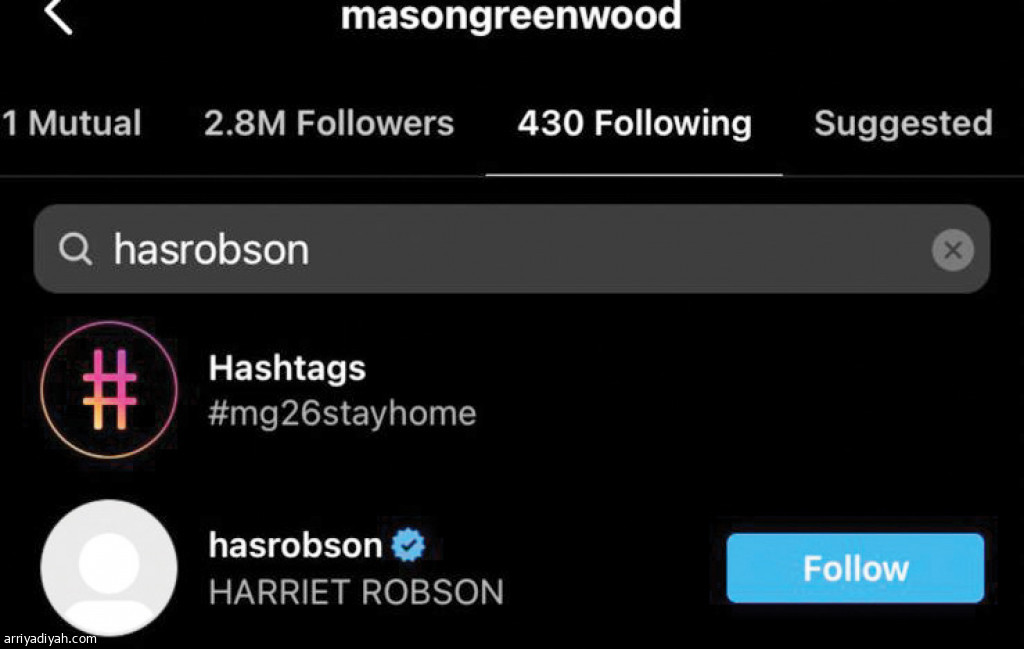Follow the hasrobson account
This screenshot has height=649, width=1024.
[855, 568]
